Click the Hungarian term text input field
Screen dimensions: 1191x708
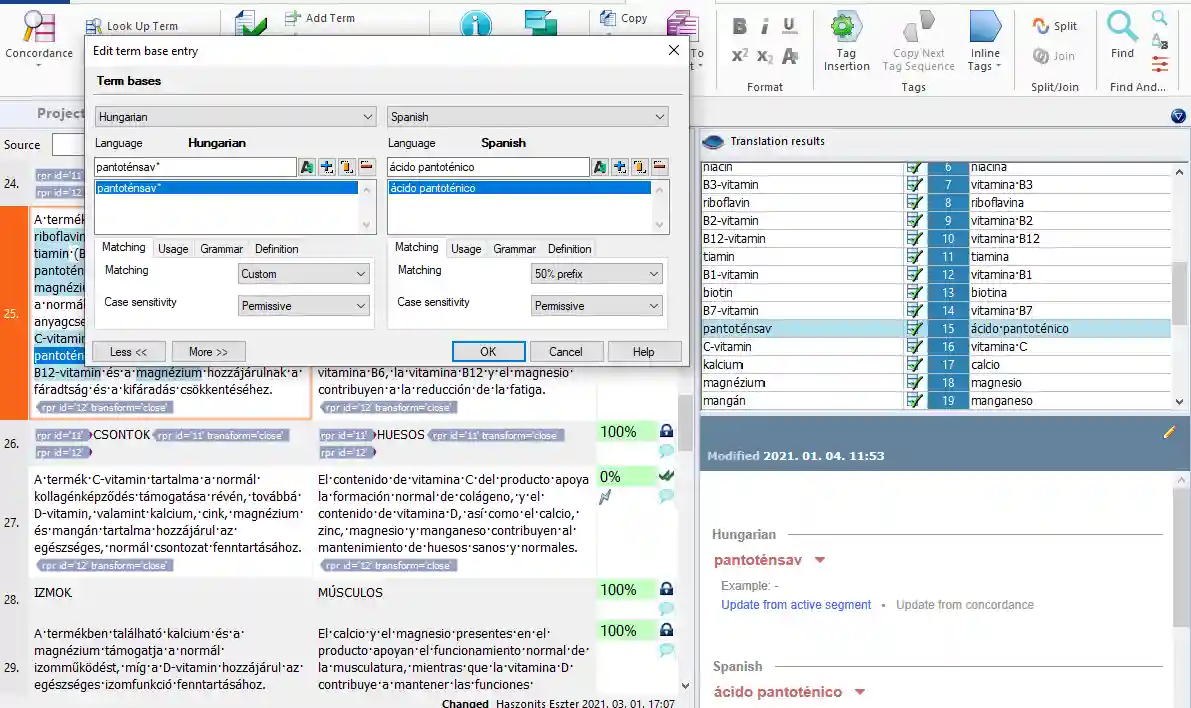point(195,167)
